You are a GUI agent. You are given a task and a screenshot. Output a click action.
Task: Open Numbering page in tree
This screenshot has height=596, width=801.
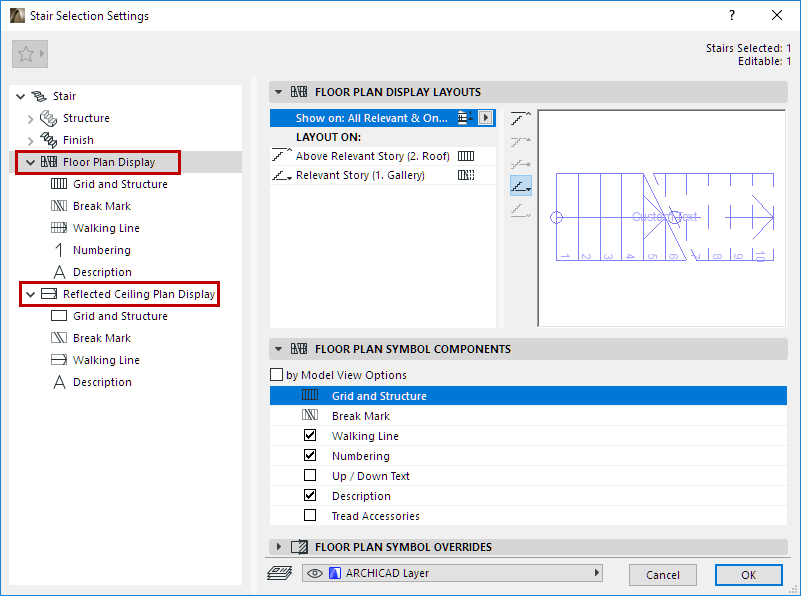click(x=102, y=250)
